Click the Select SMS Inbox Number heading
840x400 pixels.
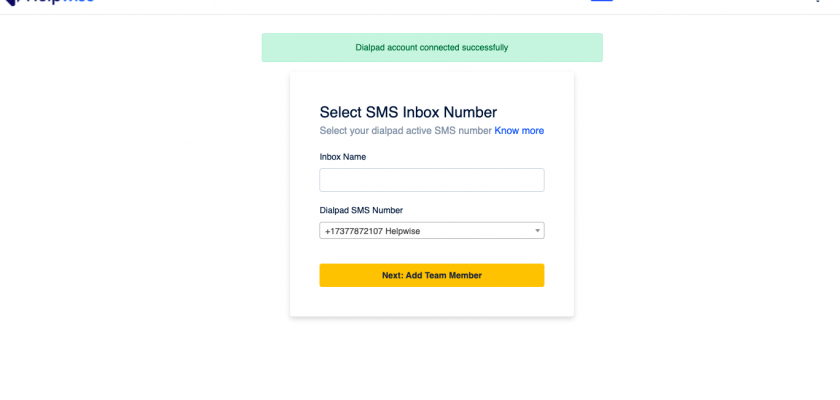[408, 112]
